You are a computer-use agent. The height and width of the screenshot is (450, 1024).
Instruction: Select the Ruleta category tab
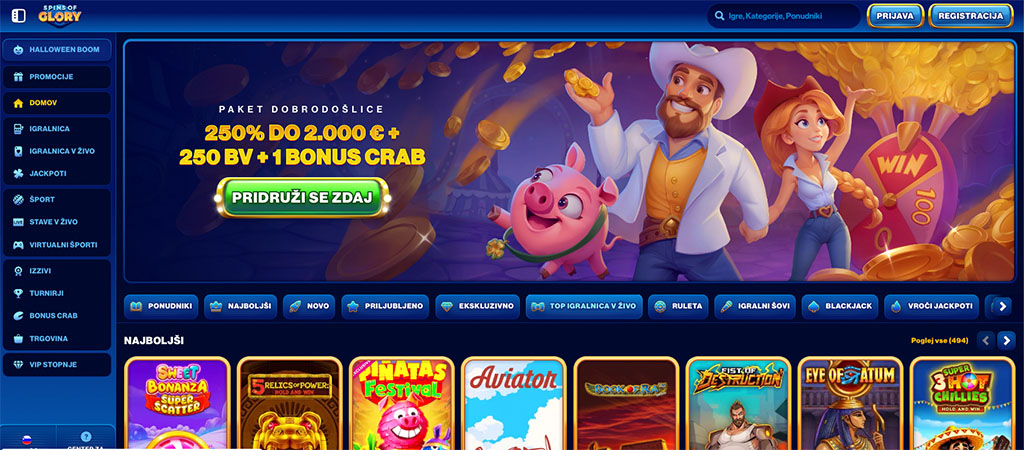point(678,306)
